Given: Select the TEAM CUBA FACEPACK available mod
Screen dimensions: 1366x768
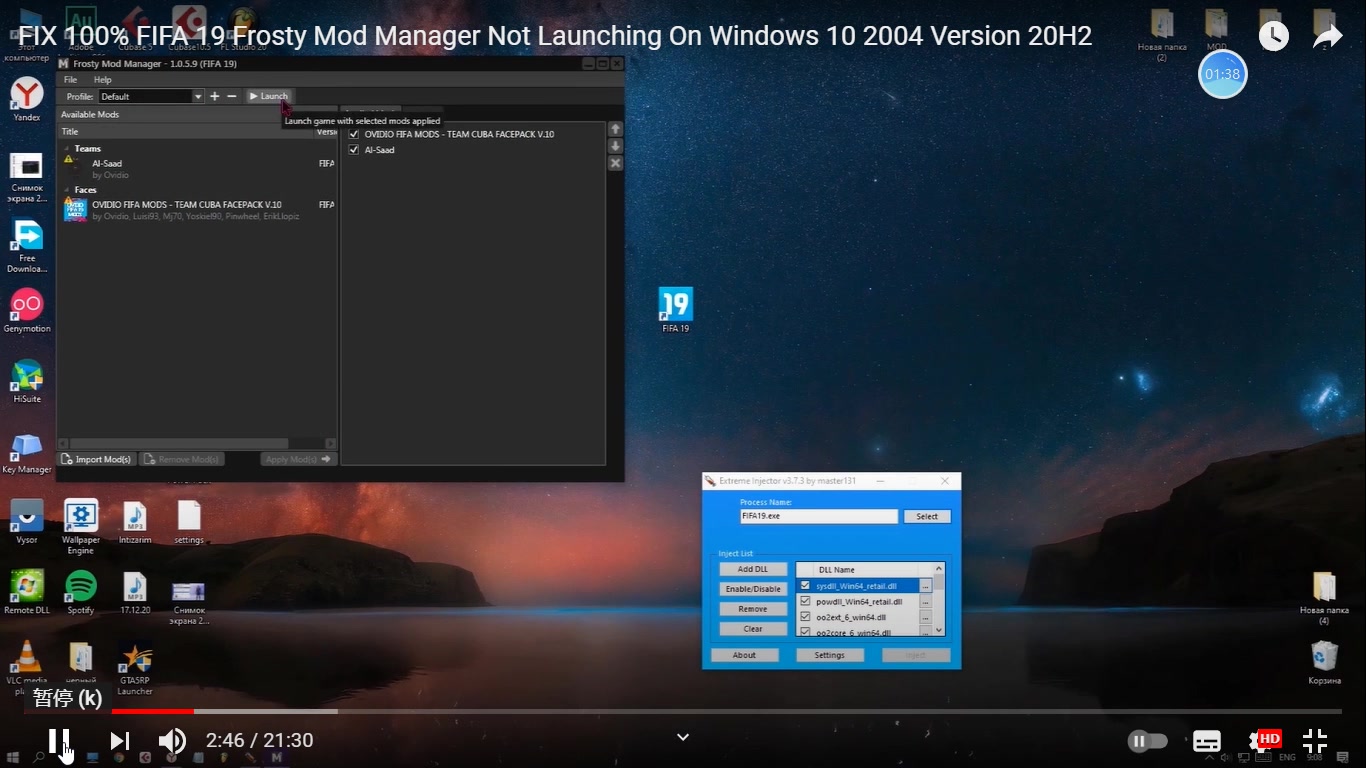Looking at the screenshot, I should 198,210.
